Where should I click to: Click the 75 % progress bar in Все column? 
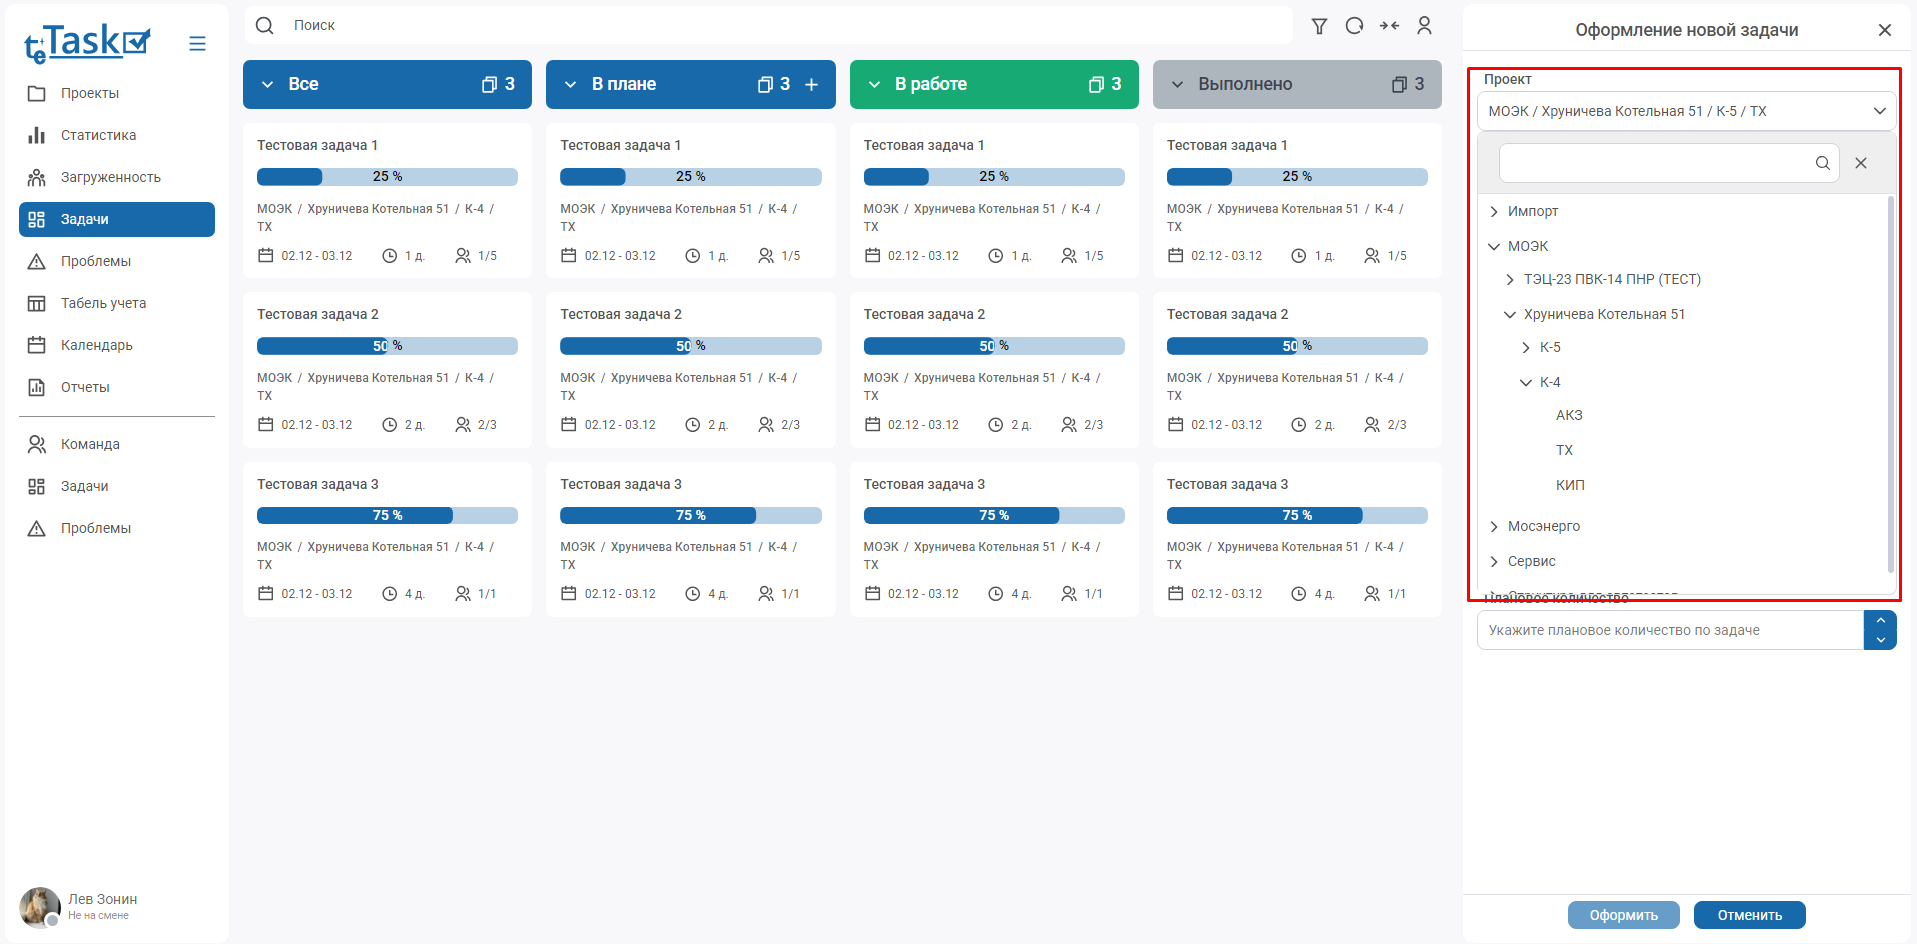(x=387, y=515)
